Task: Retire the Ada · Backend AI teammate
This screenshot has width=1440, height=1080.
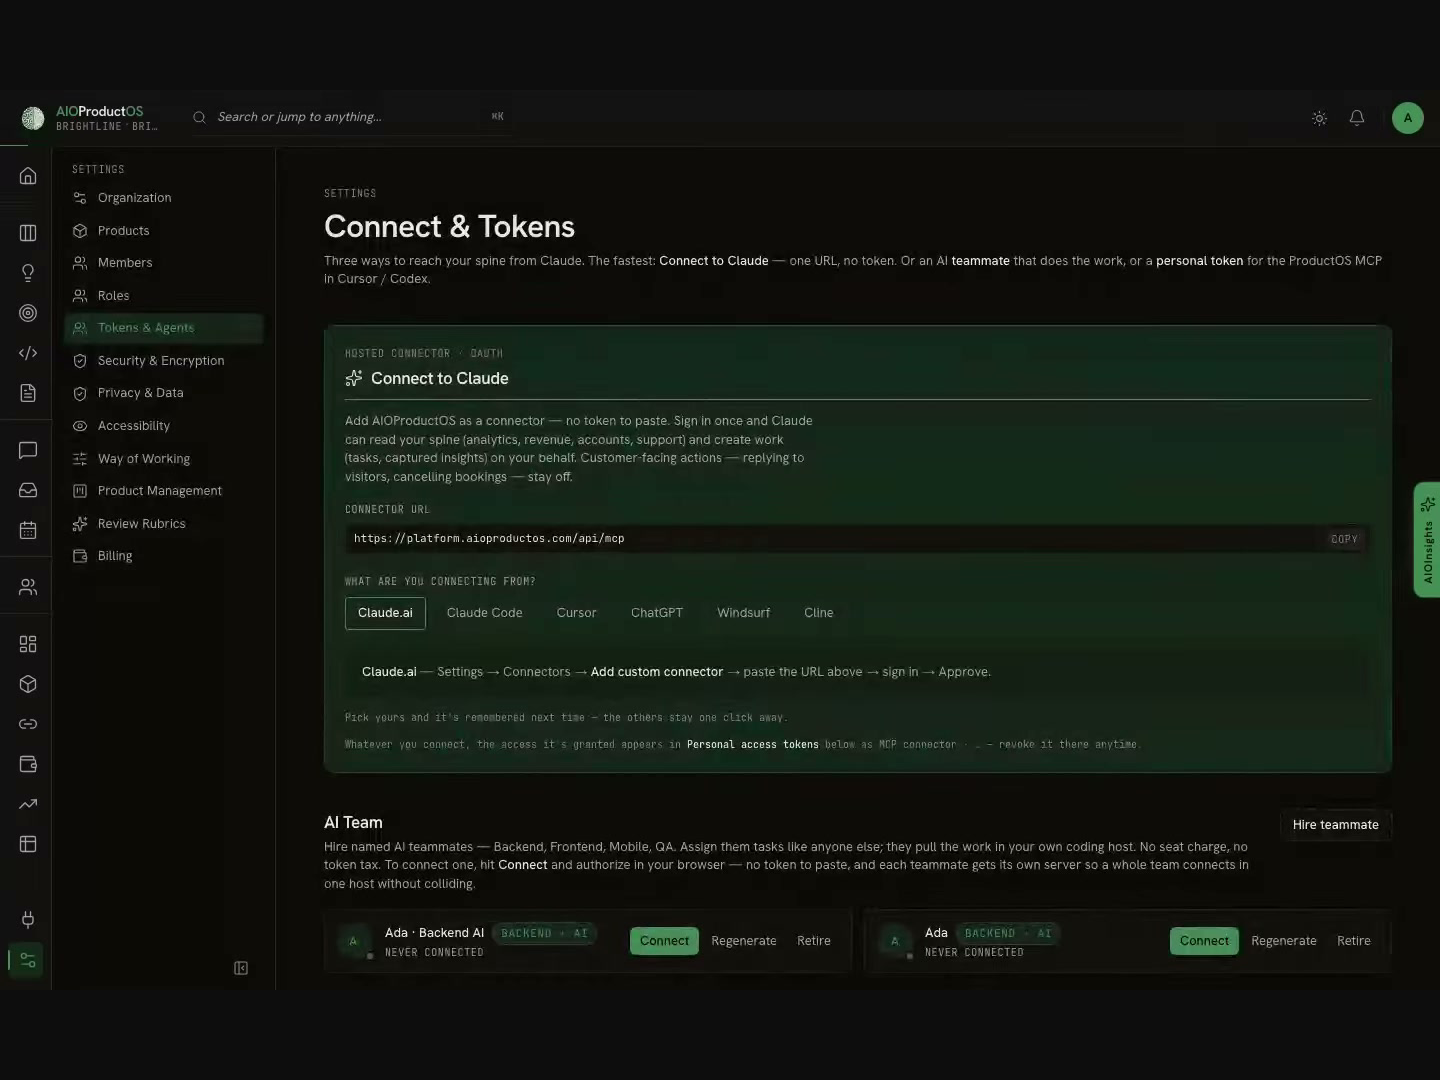Action: click(814, 941)
